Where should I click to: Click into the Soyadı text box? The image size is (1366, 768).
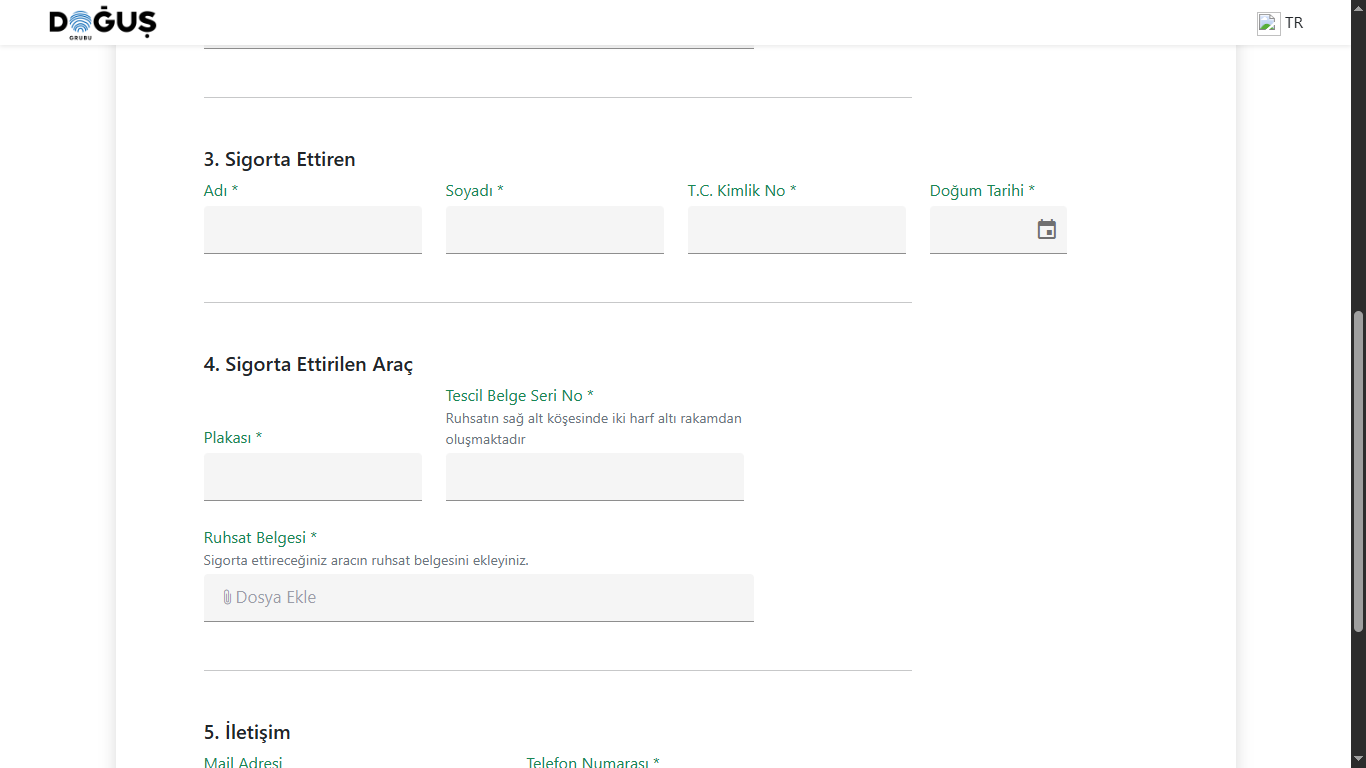point(554,230)
